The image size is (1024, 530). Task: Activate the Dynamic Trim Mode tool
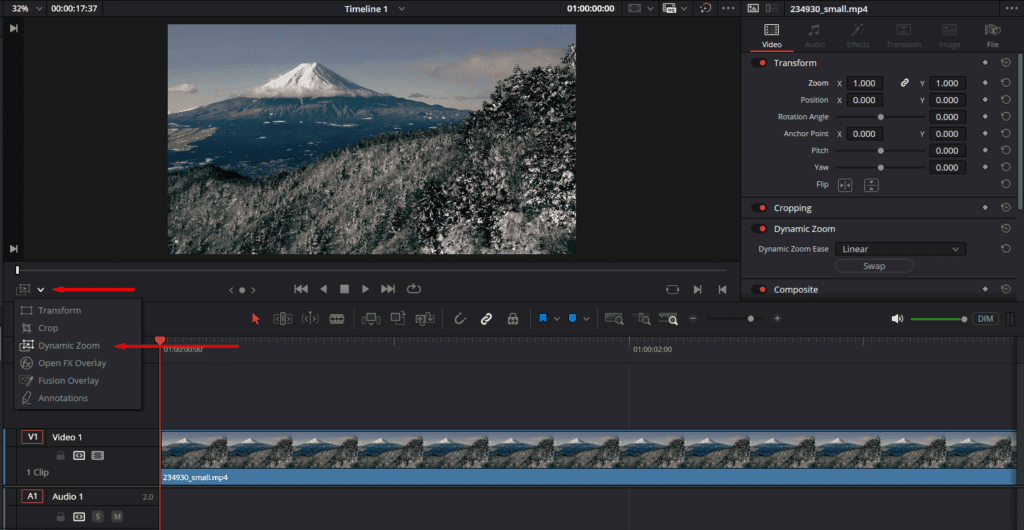tap(310, 319)
